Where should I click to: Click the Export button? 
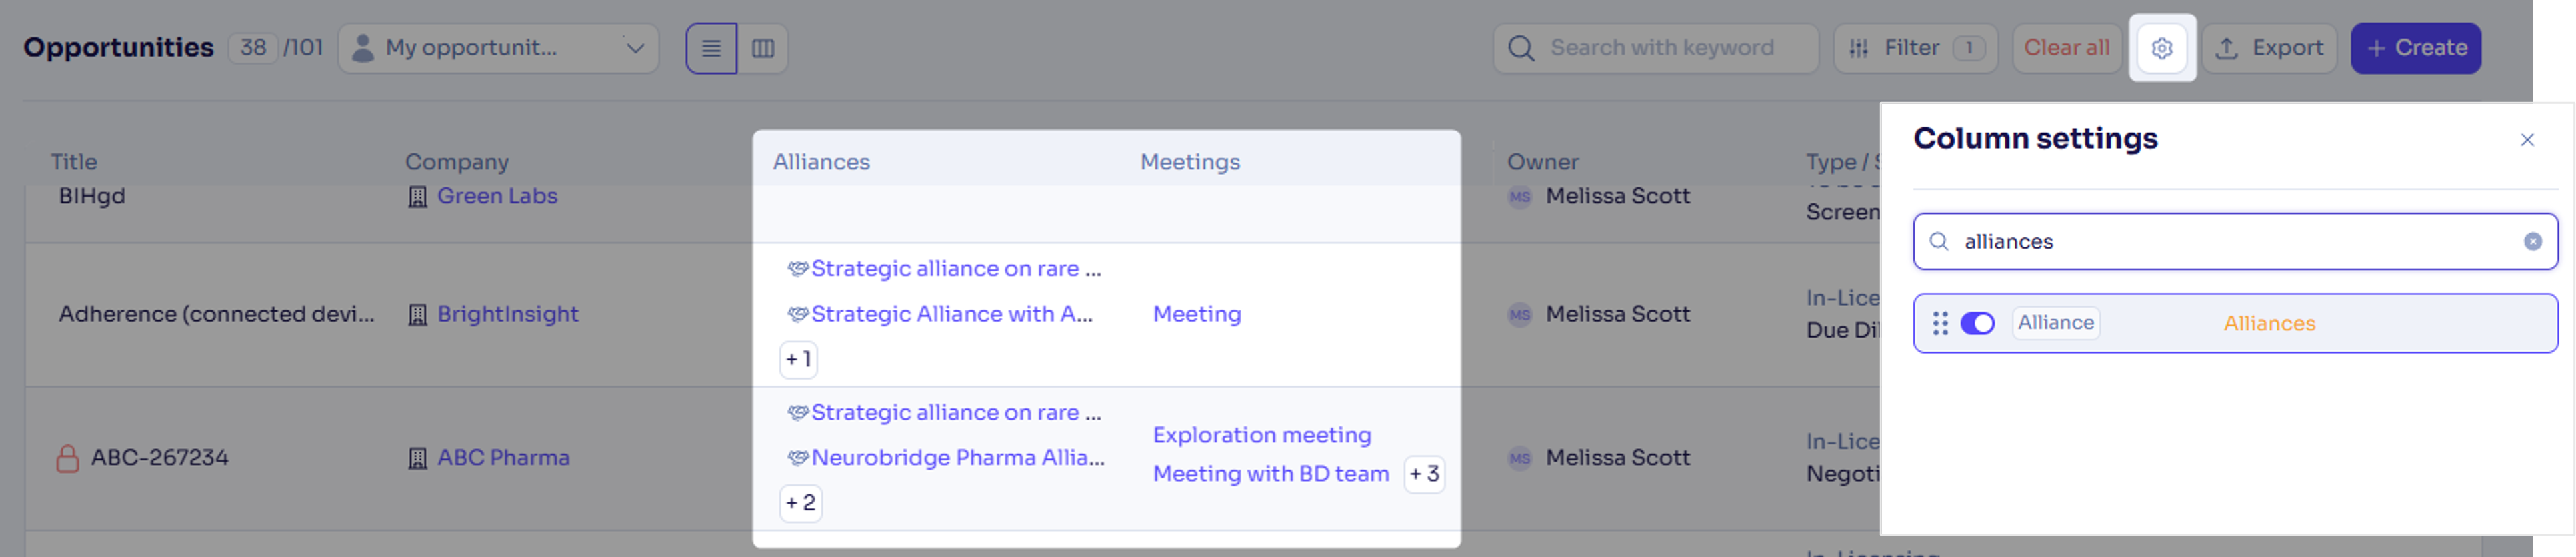[x=2269, y=48]
